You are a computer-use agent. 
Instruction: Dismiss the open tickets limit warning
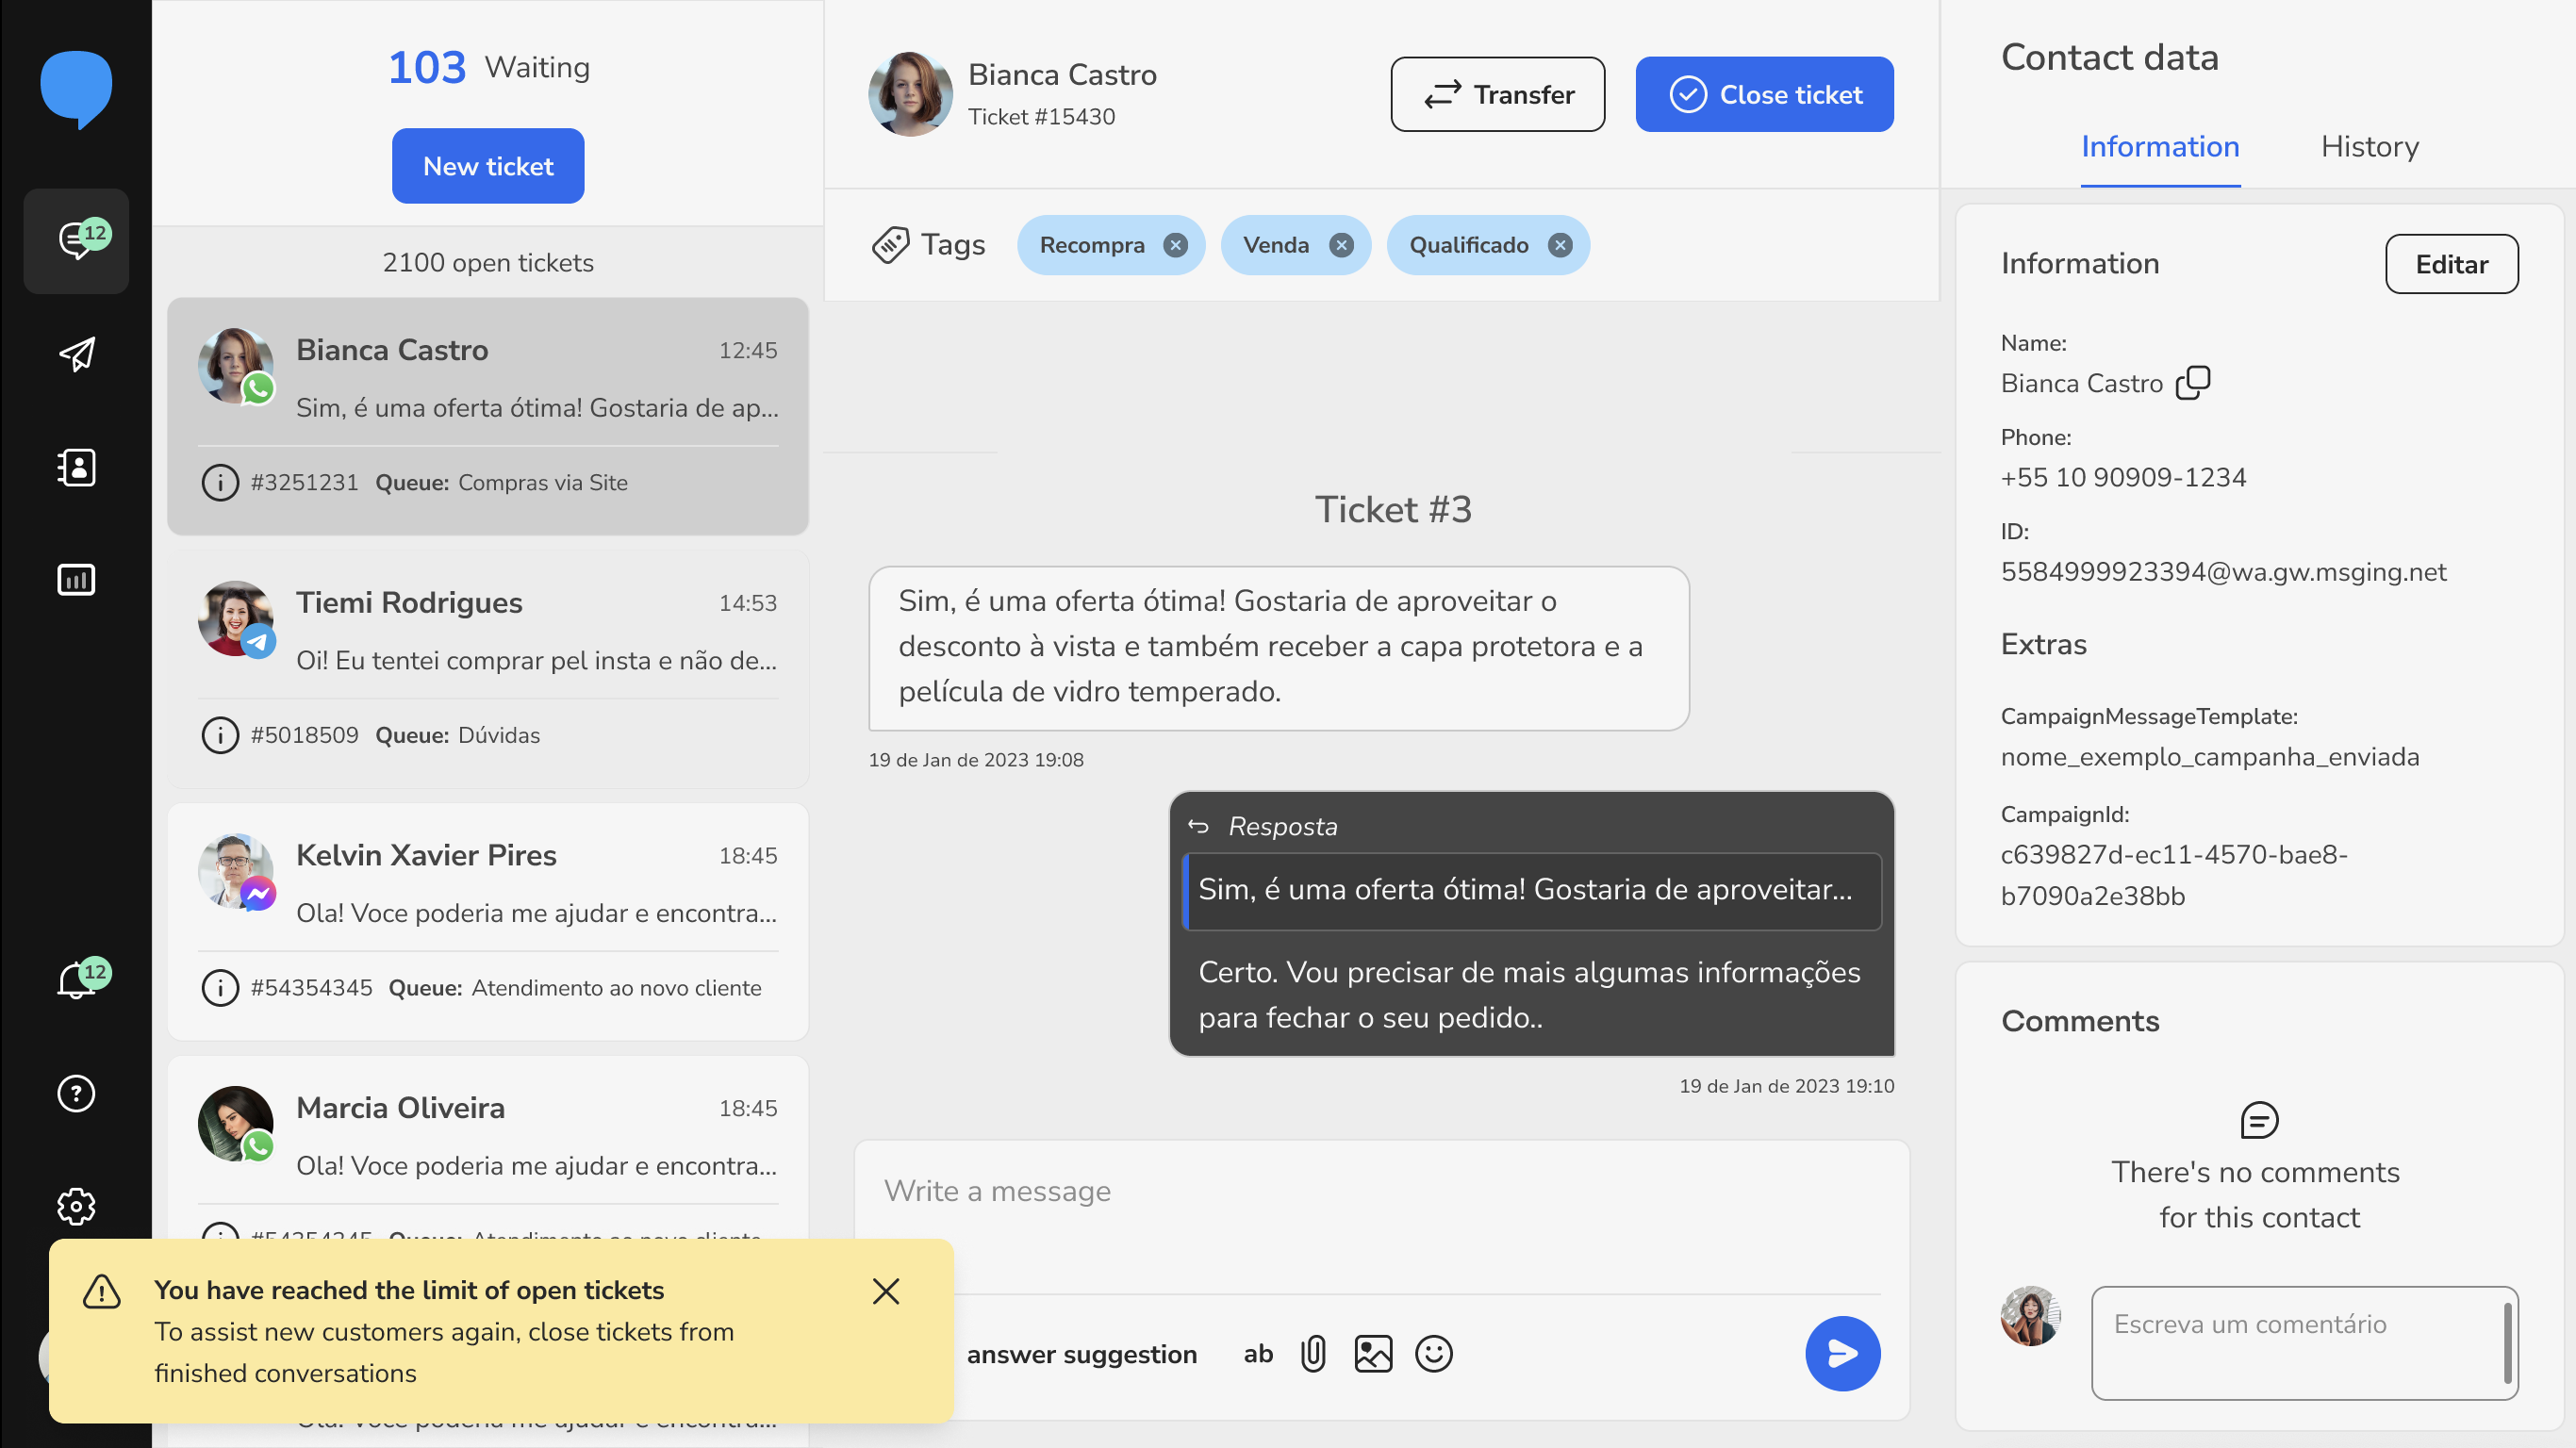(885, 1291)
